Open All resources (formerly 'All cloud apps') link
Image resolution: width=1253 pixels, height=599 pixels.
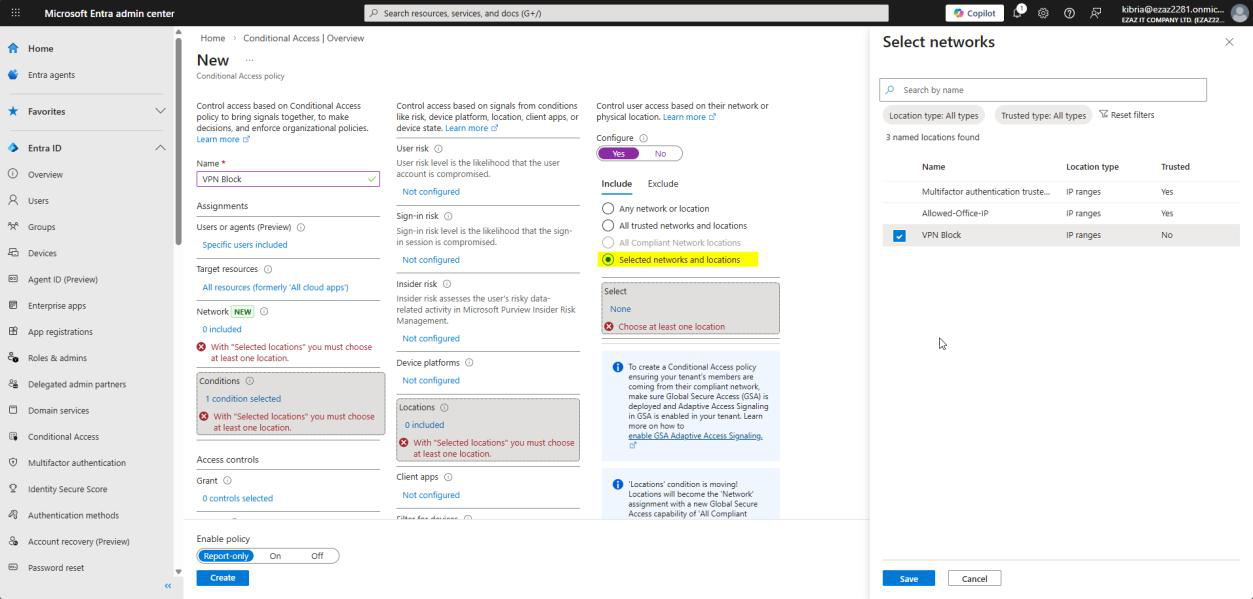coord(275,287)
